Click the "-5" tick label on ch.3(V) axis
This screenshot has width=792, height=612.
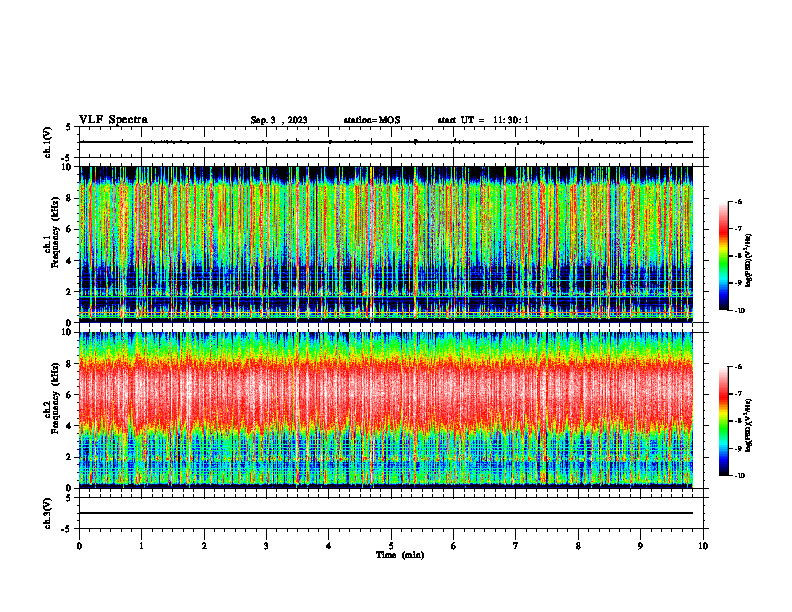coord(68,529)
